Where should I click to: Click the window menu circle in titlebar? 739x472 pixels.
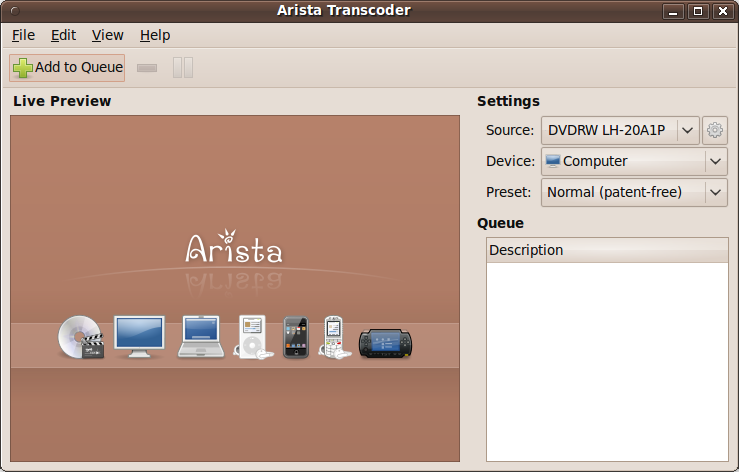click(x=15, y=11)
